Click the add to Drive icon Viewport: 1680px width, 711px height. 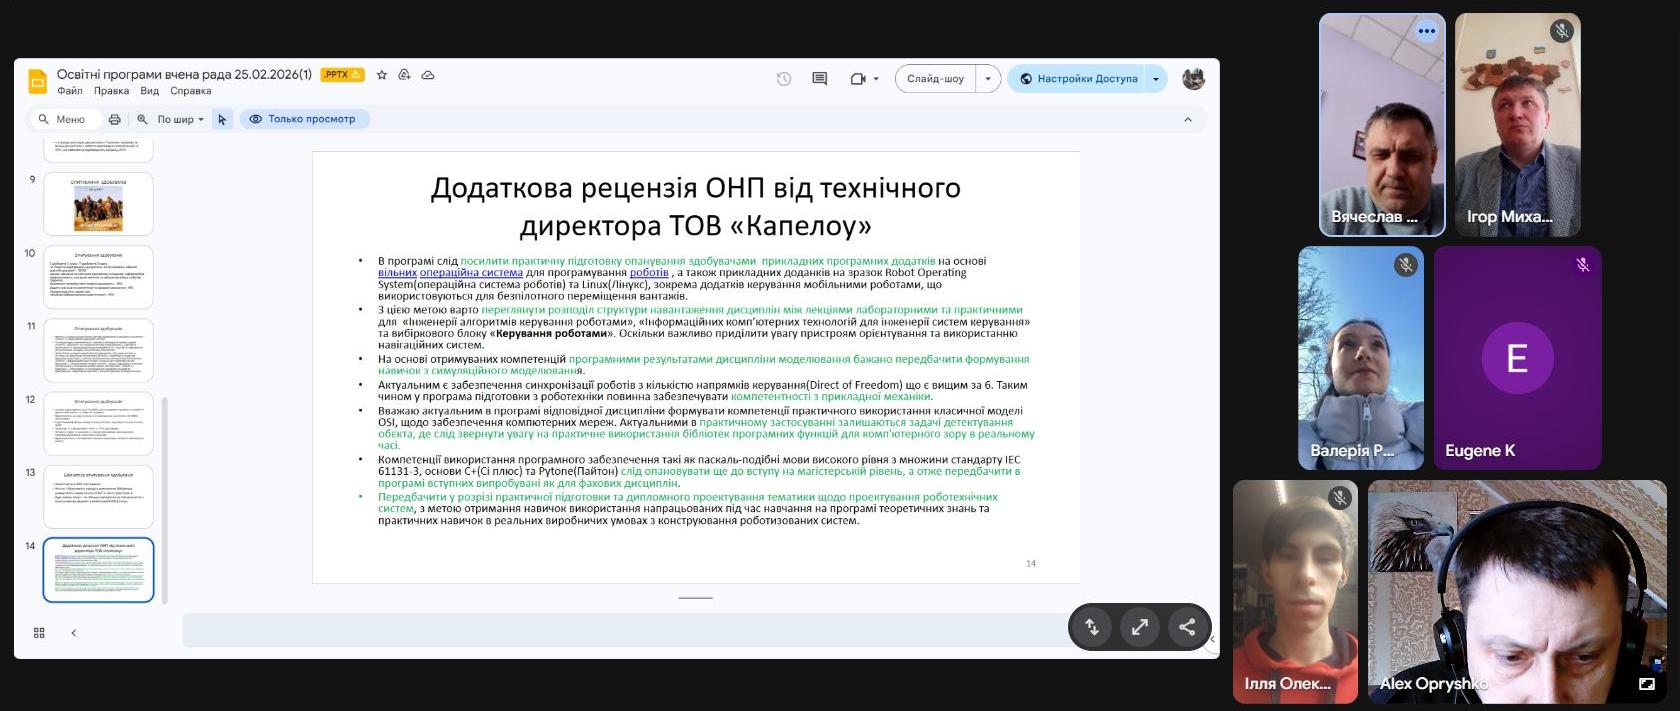(404, 75)
